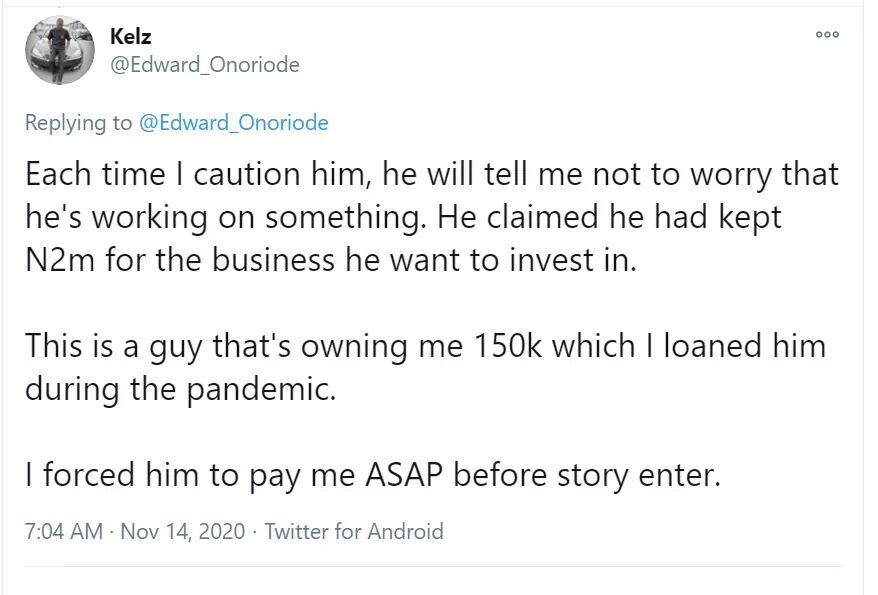Click the phrase "before story enter"
Screen dimensions: 878x595
pos(586,475)
